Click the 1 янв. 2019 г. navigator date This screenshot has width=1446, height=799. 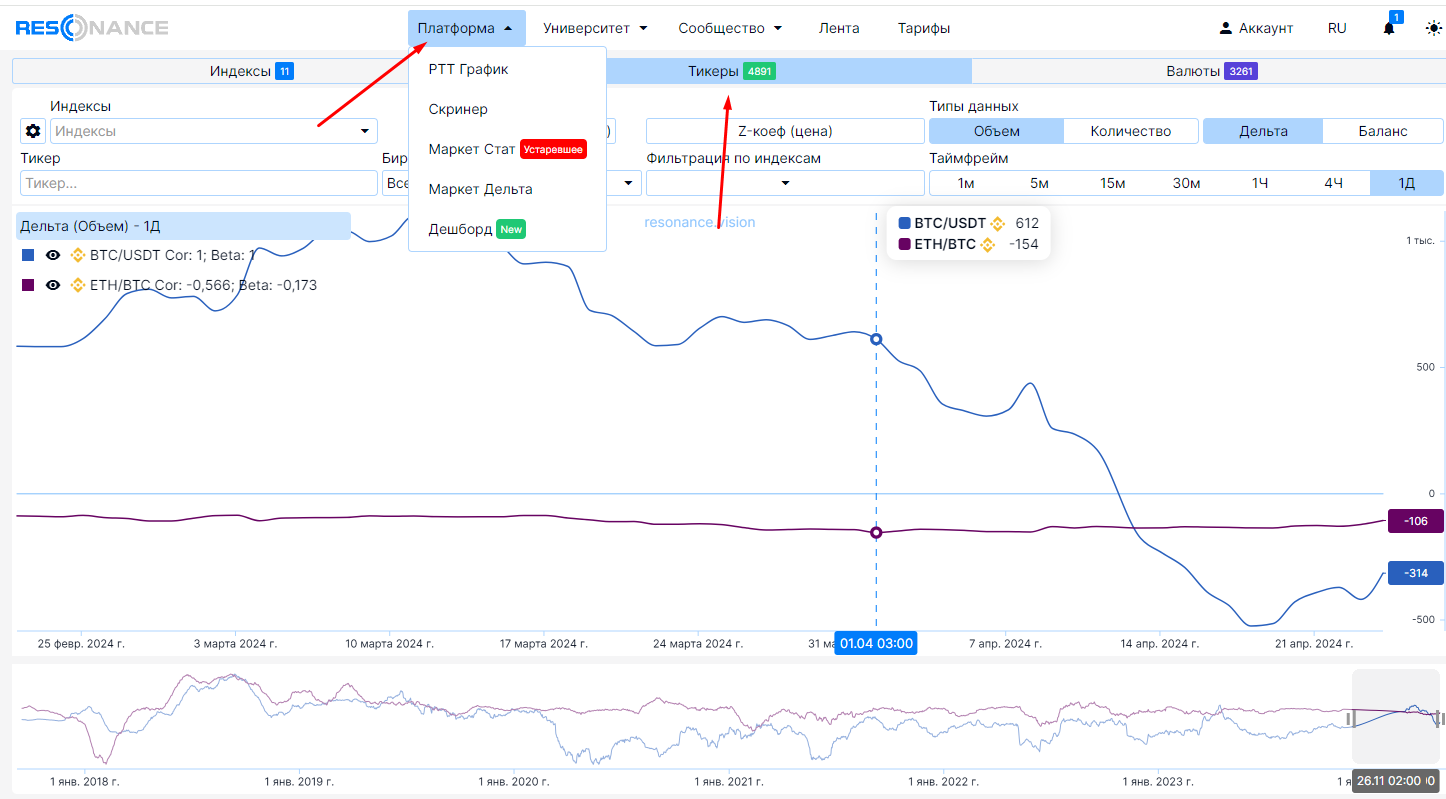point(299,781)
